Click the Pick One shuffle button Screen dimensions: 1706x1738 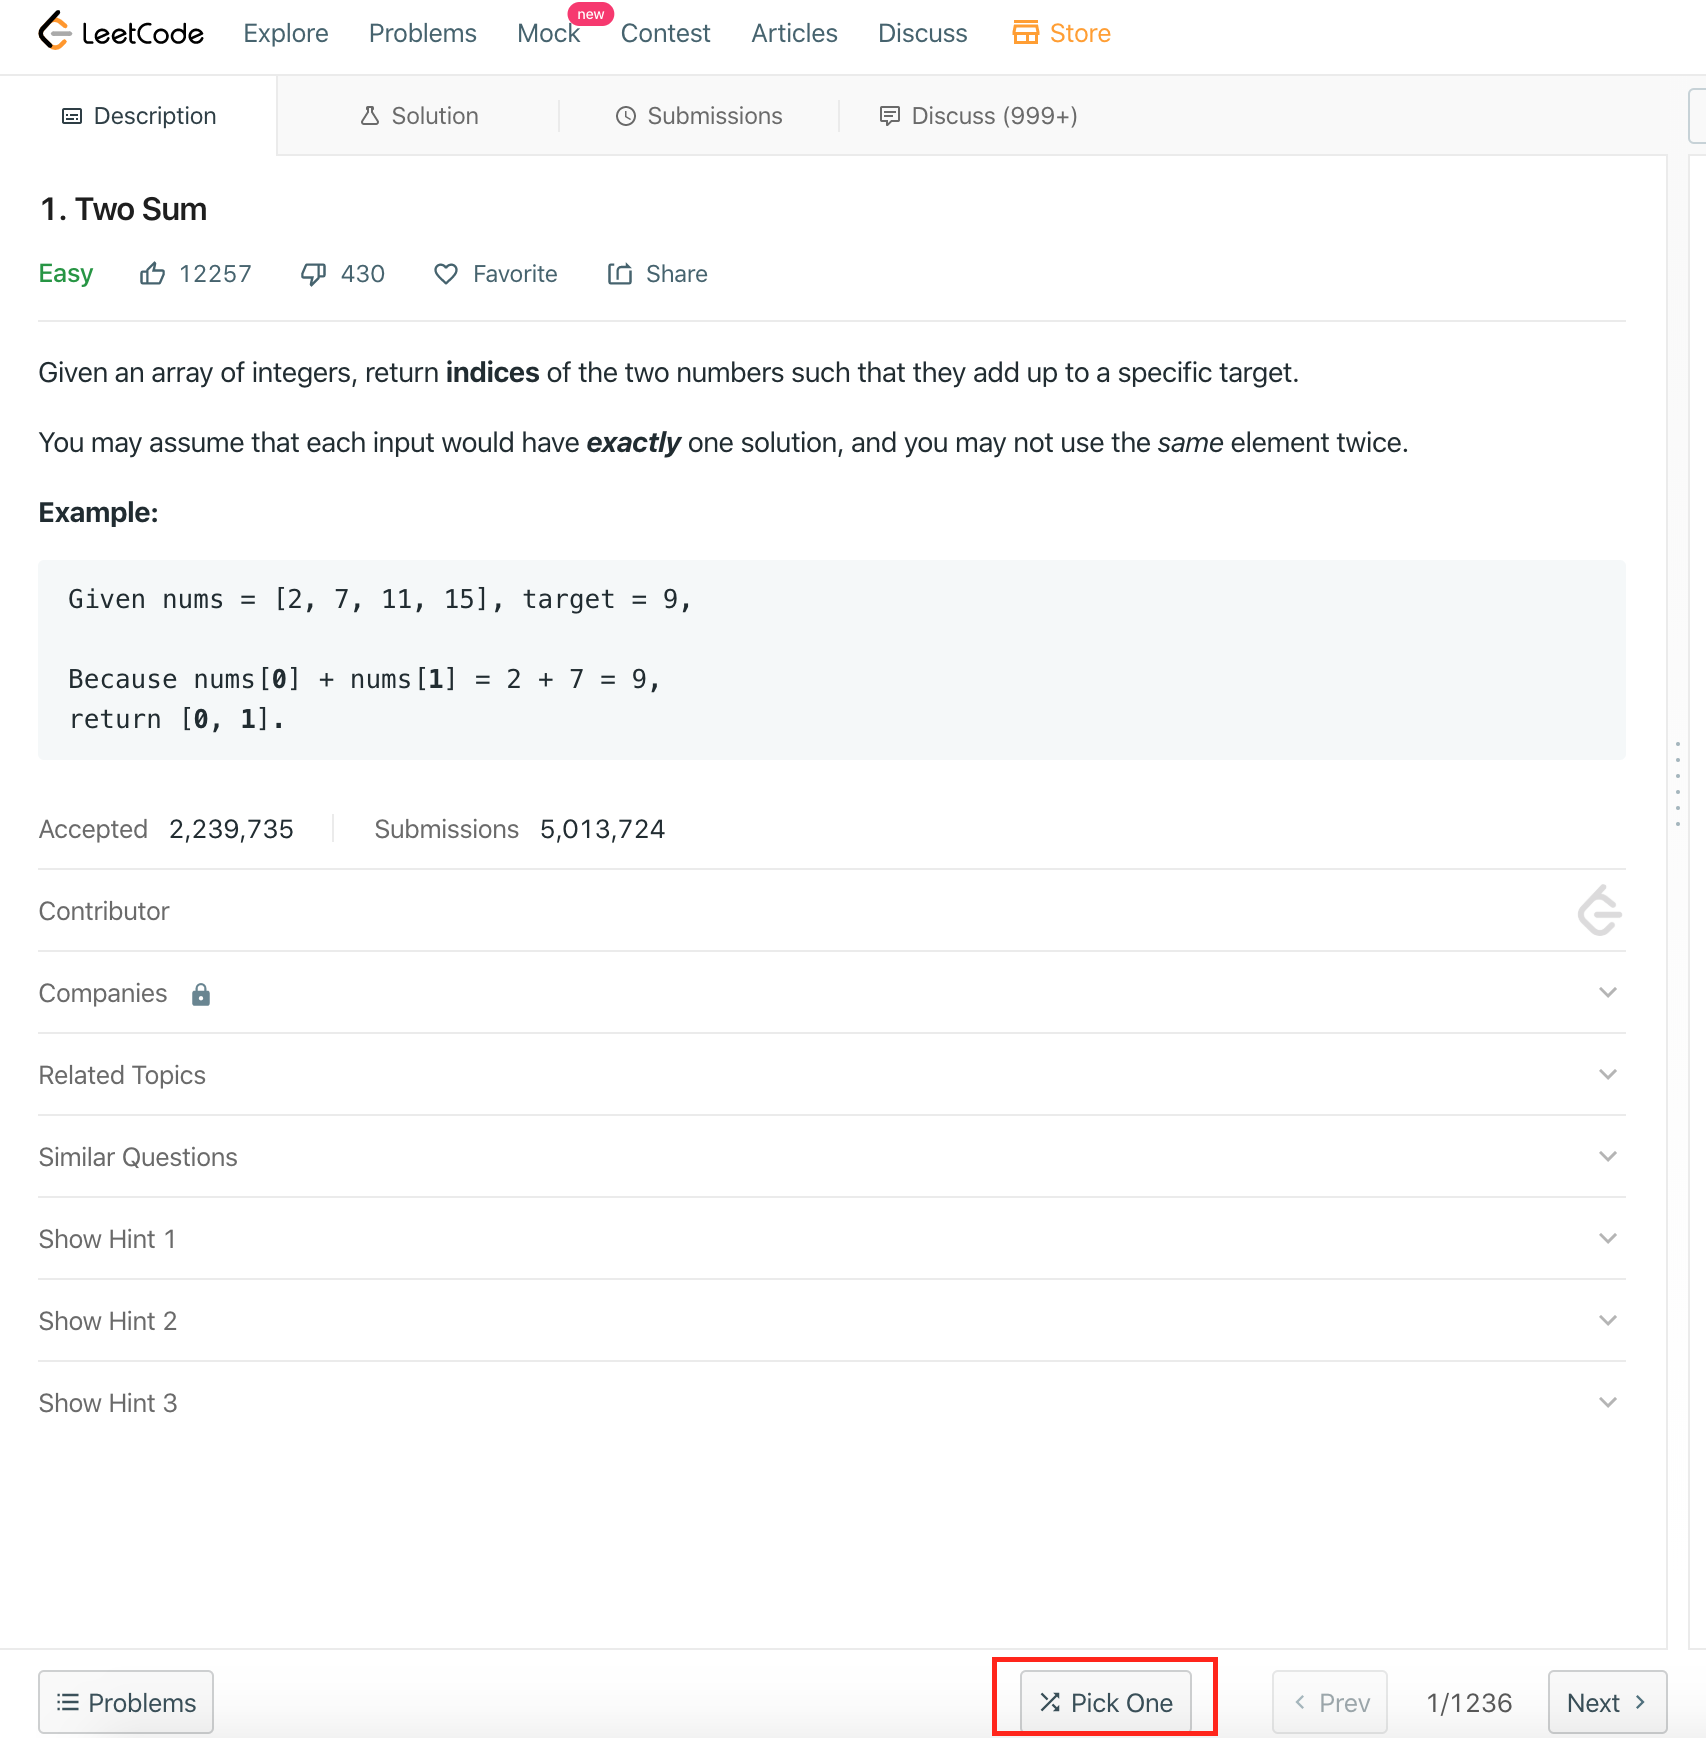pos(1105,1702)
